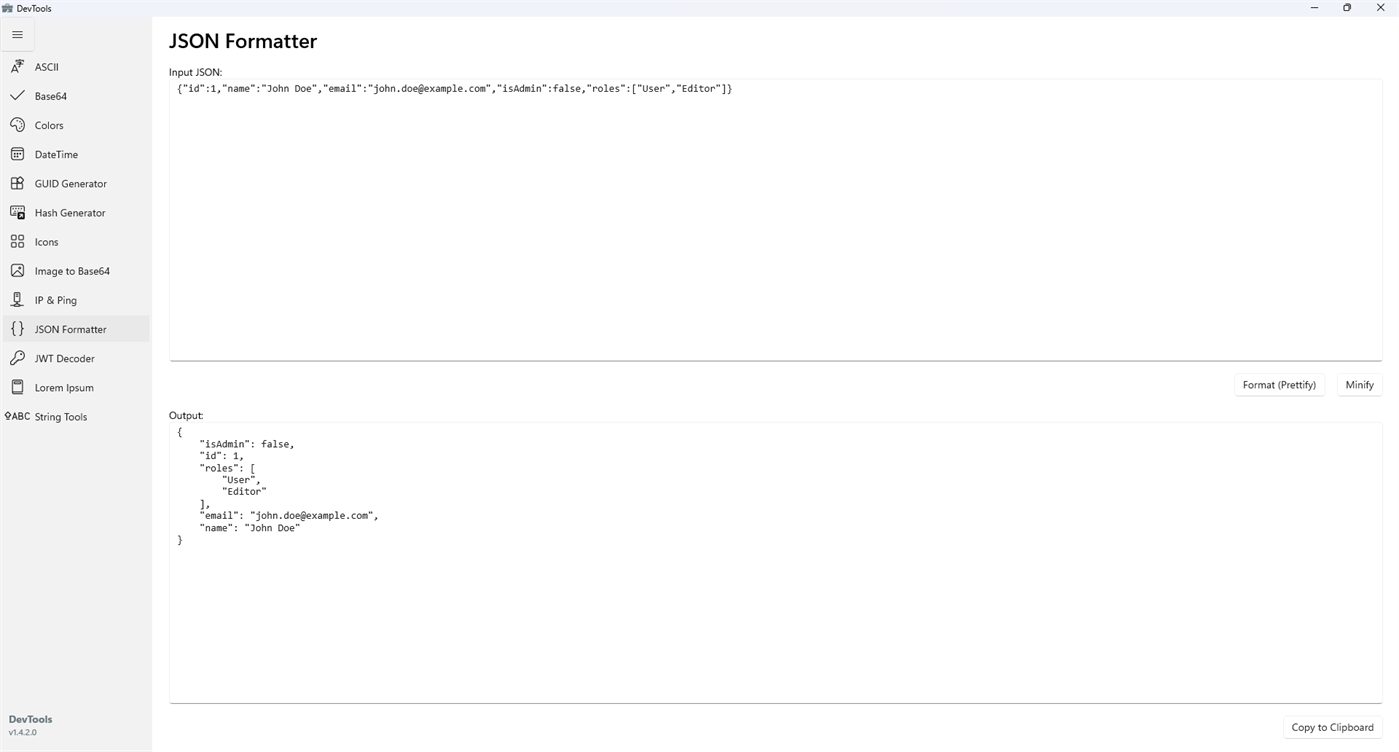Click the JSON Formatter page heading
This screenshot has width=1399, height=752.
[243, 41]
